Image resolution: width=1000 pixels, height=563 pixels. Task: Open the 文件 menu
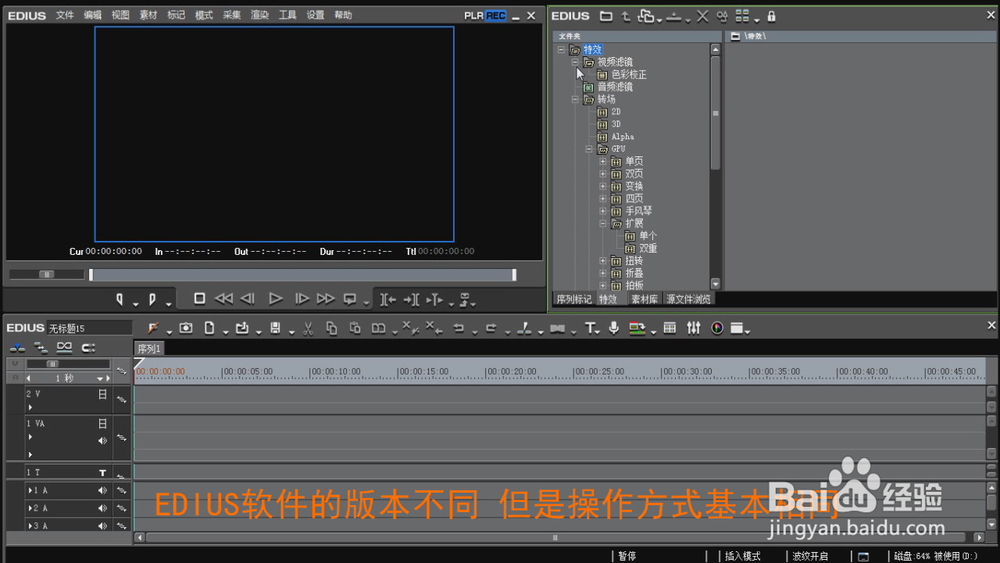(64, 15)
